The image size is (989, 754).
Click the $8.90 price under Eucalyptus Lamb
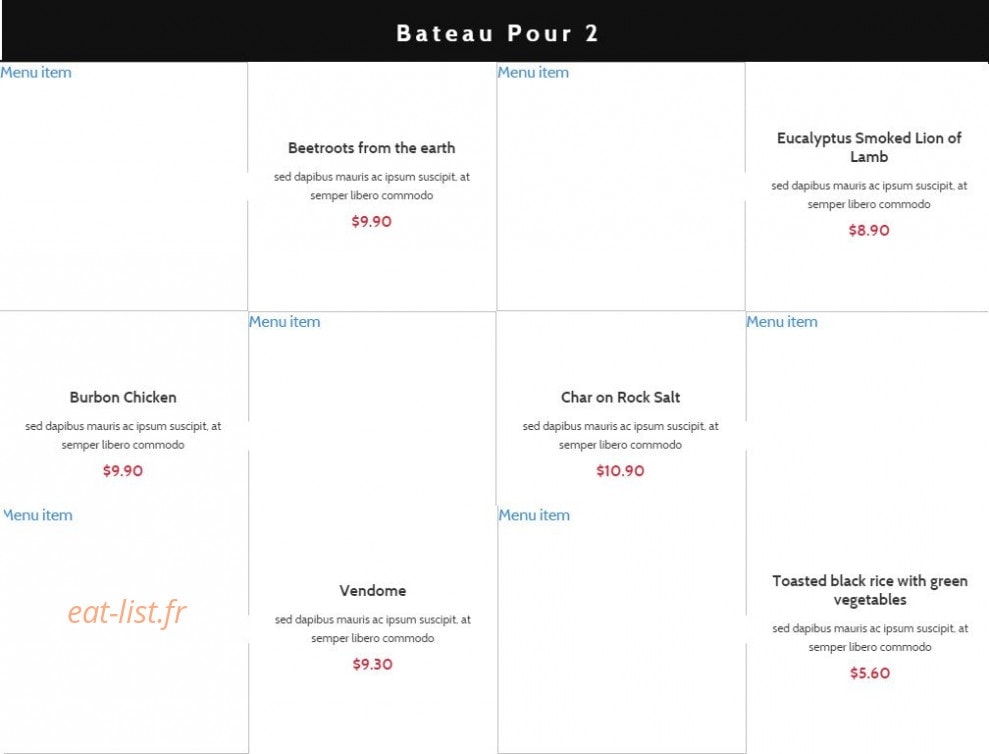click(869, 230)
